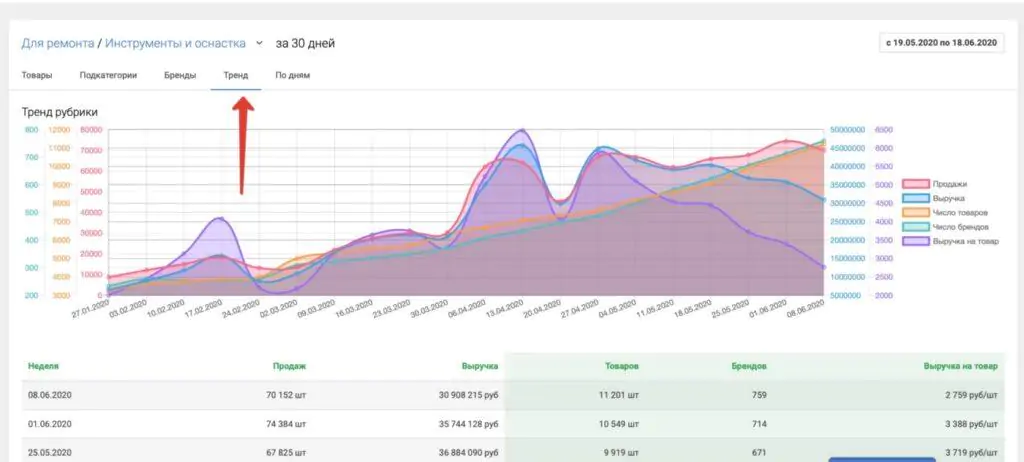Go to the Для ремонта breadcrumb link
The height and width of the screenshot is (462, 1024).
click(58, 43)
